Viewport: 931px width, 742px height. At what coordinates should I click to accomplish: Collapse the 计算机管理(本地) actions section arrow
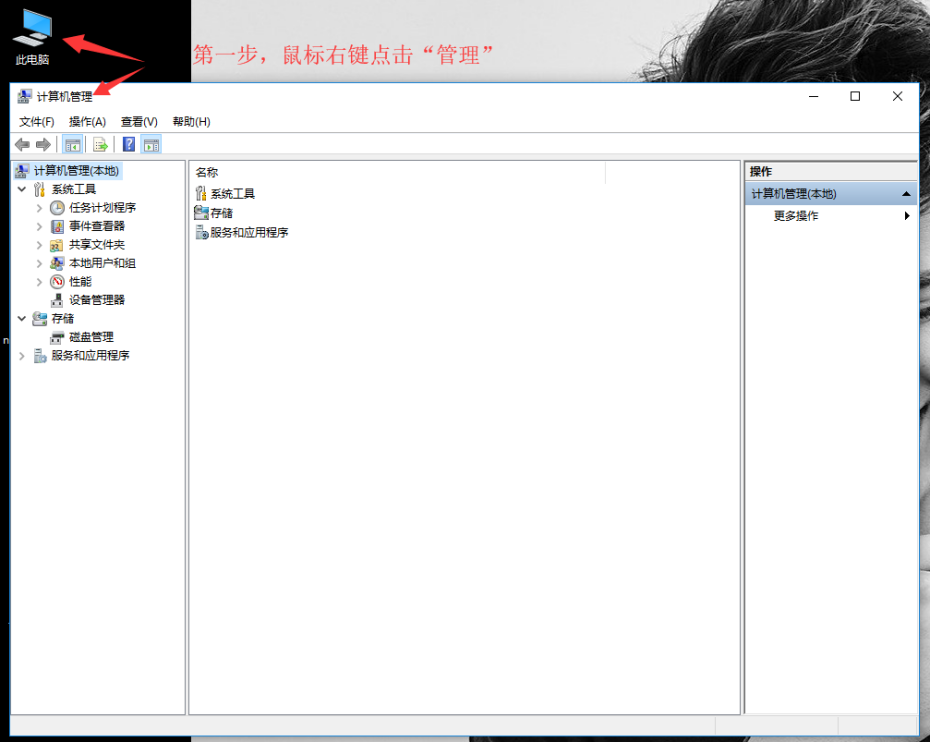coord(906,194)
